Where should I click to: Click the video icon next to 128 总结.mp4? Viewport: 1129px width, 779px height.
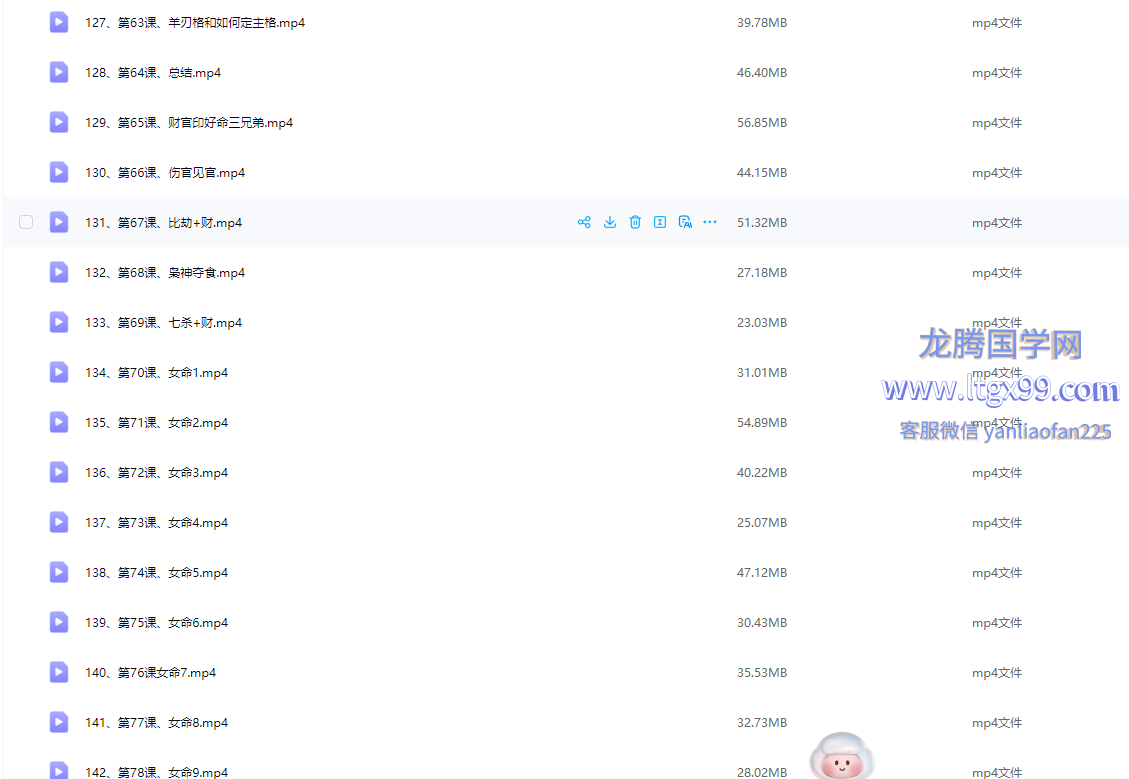click(x=59, y=72)
